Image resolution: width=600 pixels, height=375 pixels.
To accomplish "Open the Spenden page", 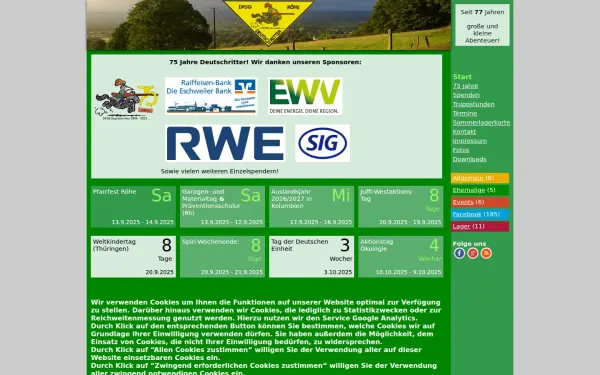I will tap(466, 95).
